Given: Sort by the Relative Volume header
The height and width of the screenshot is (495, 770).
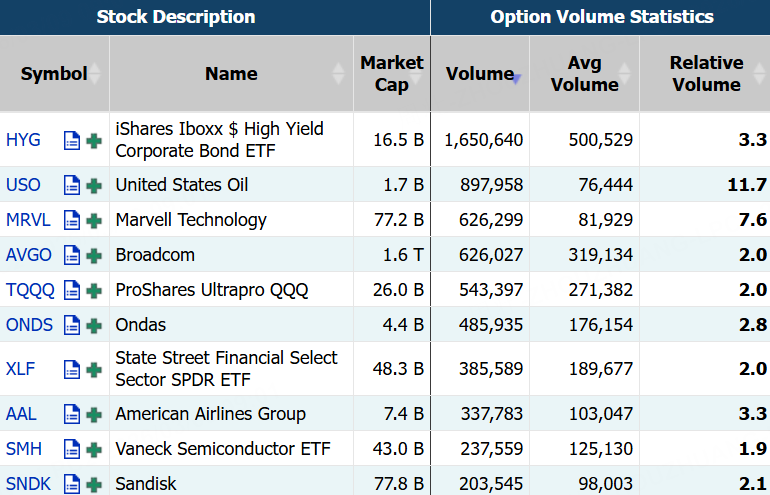Looking at the screenshot, I should [x=706, y=74].
